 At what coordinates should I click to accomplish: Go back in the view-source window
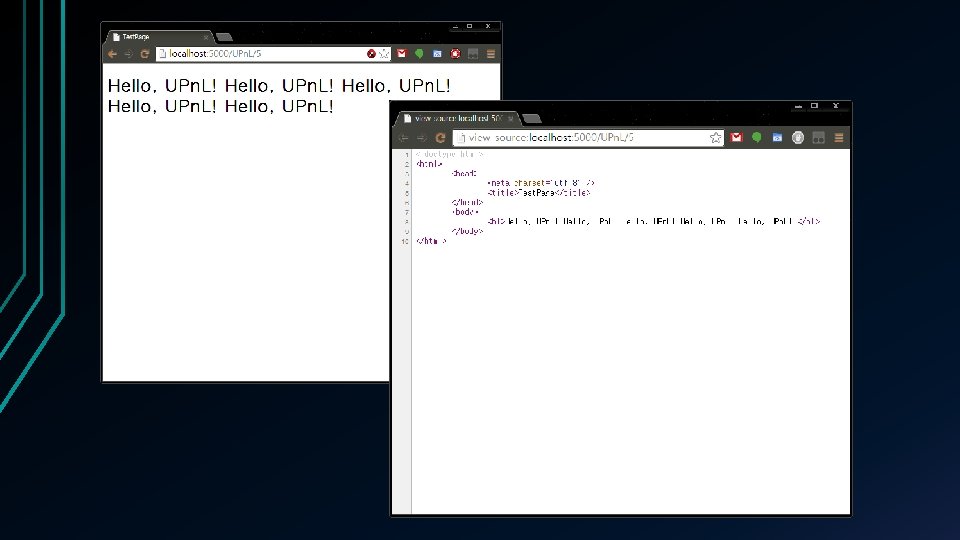point(403,138)
